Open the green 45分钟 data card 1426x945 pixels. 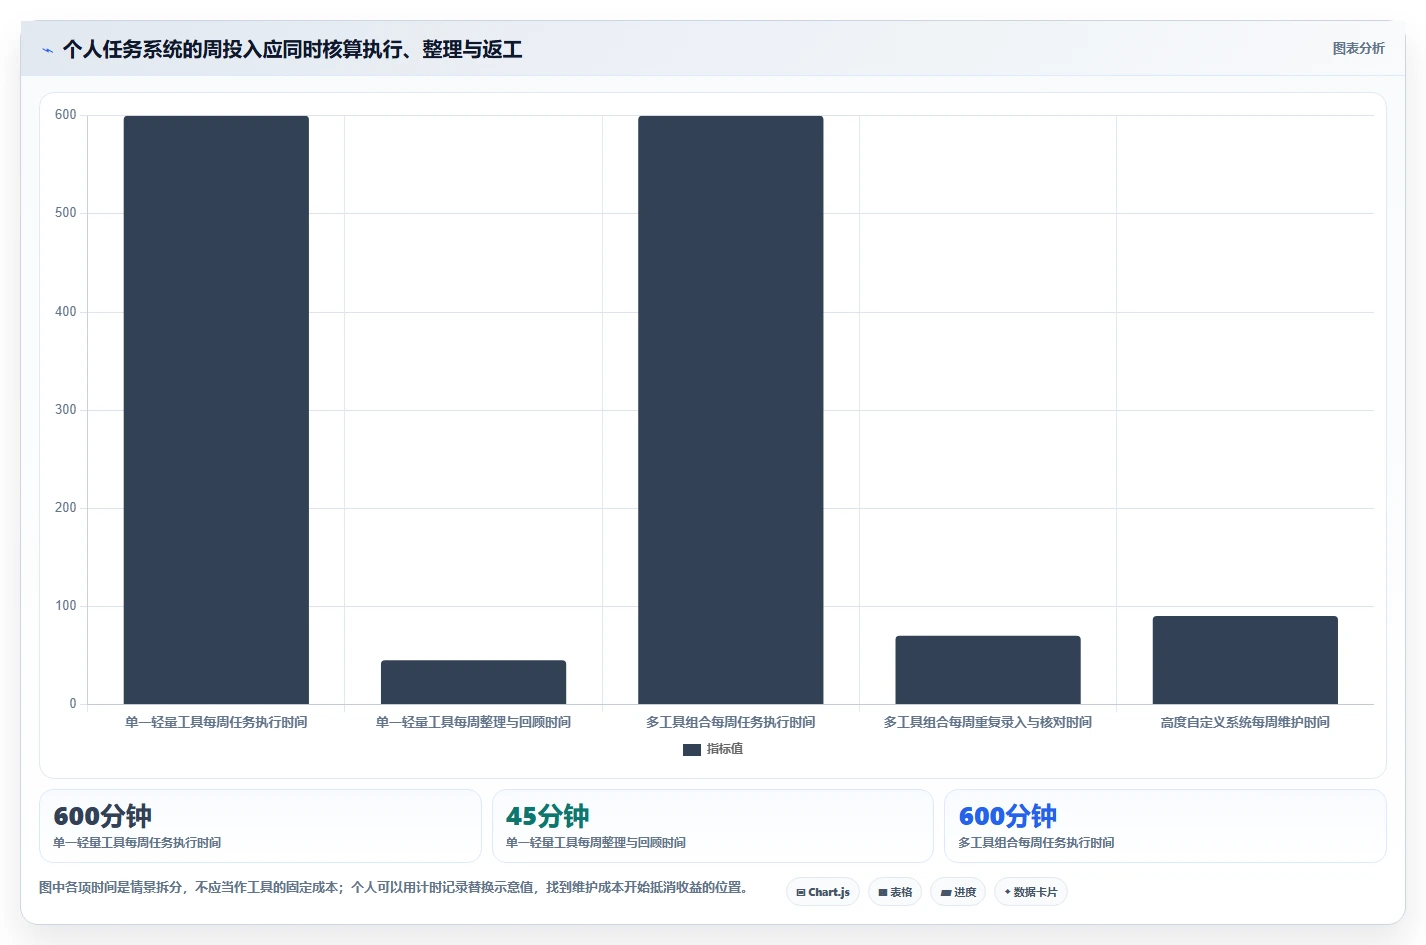coord(712,826)
